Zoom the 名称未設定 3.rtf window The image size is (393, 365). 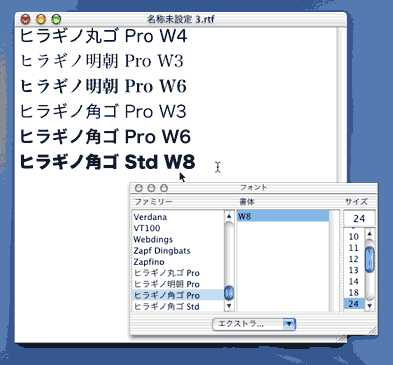coord(56,19)
